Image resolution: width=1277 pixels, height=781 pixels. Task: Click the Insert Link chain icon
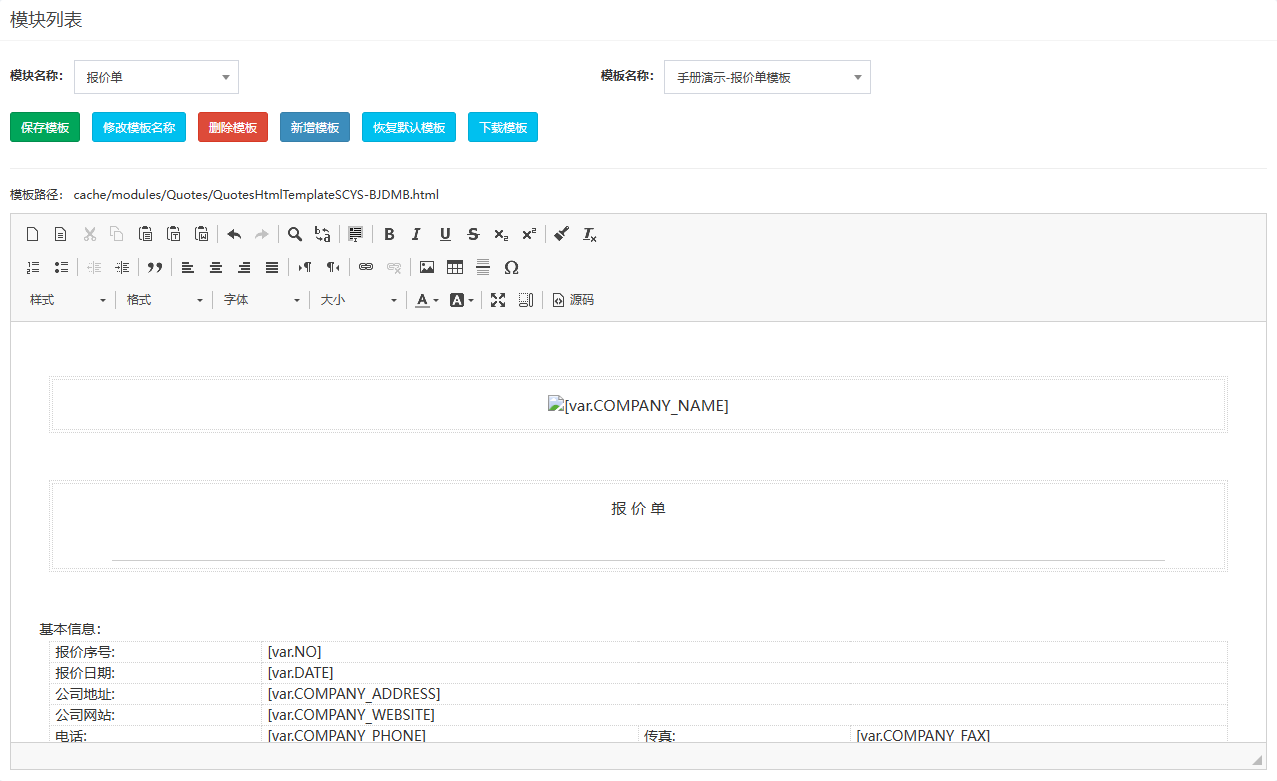(x=366, y=268)
